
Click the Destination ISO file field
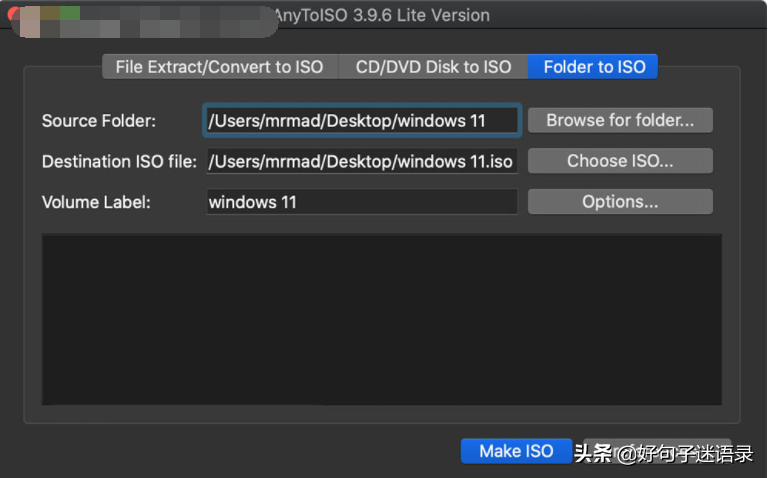pyautogui.click(x=362, y=161)
